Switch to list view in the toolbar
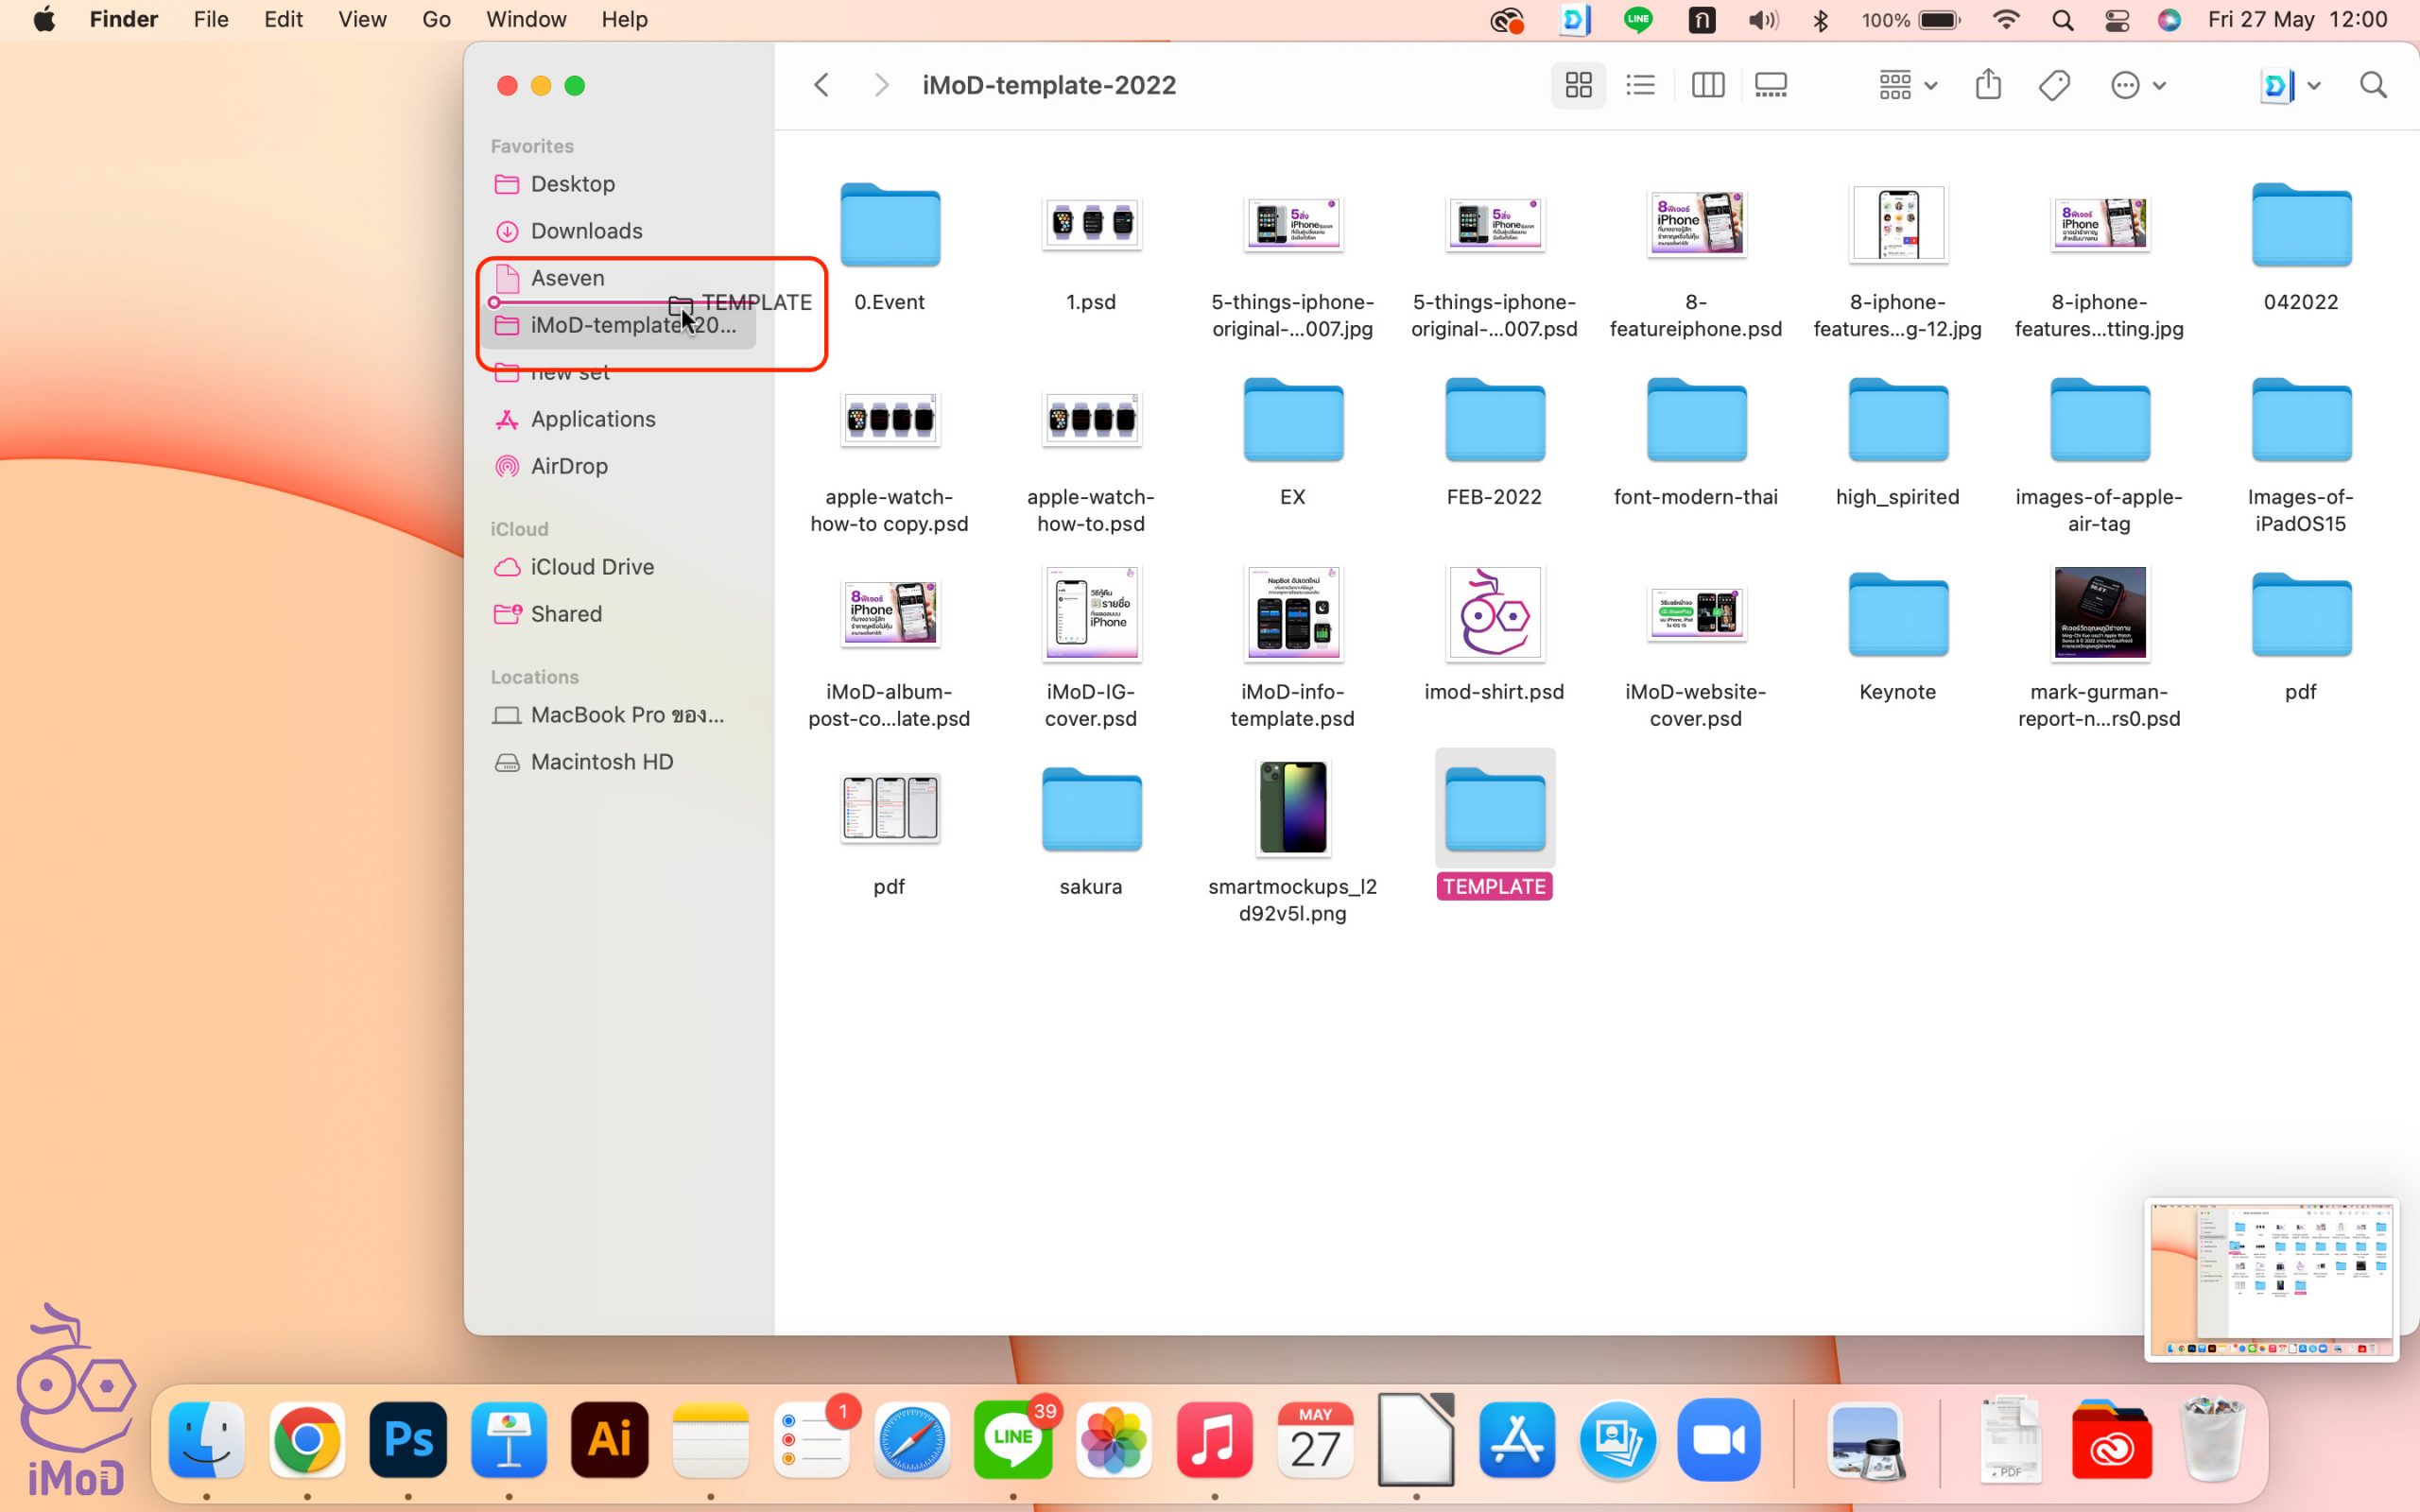2420x1512 pixels. (1640, 85)
